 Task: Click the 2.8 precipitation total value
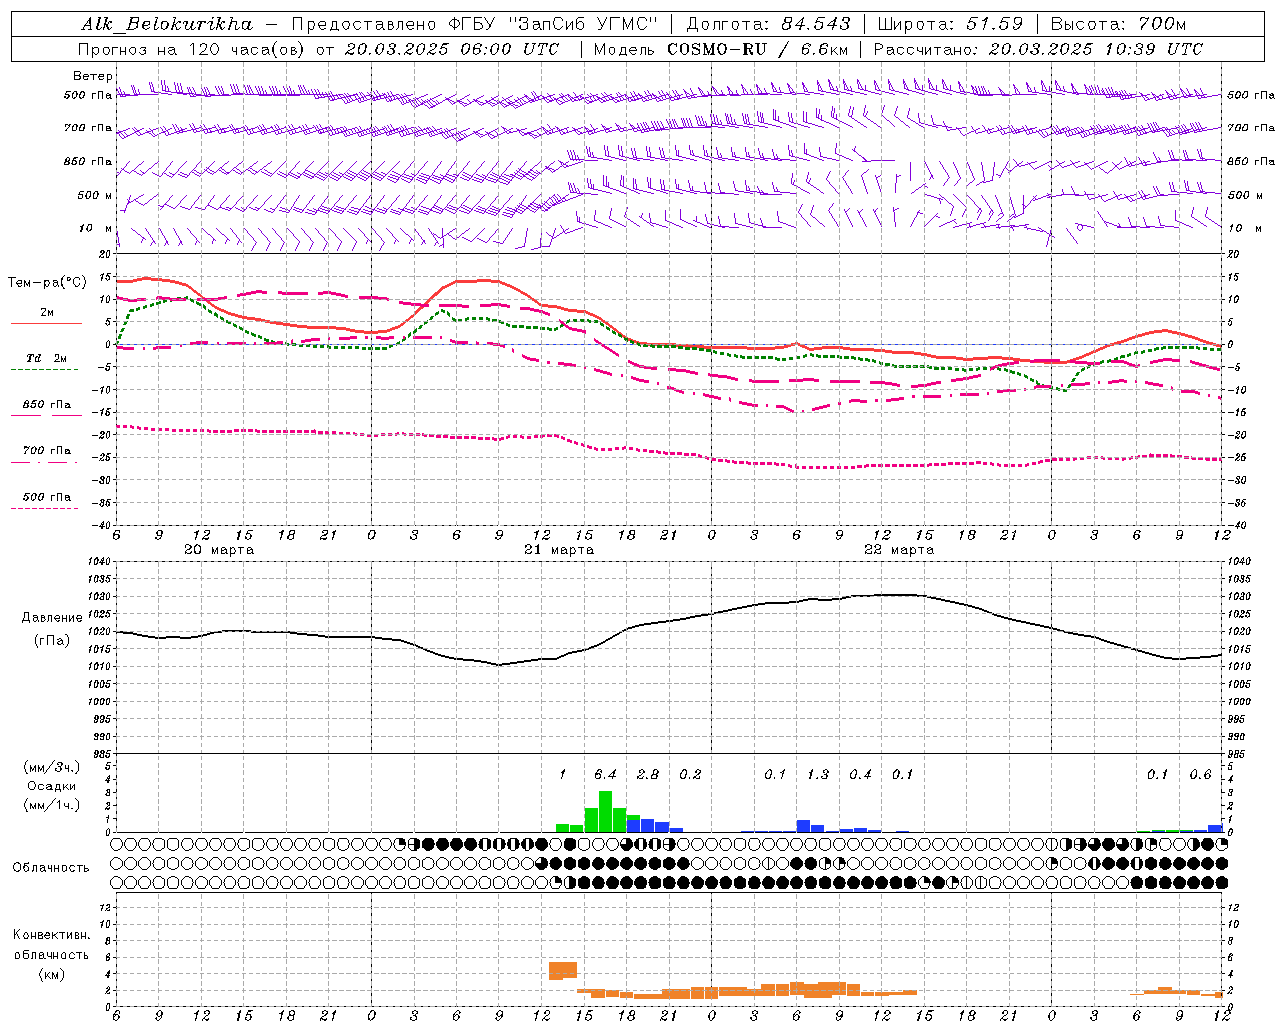point(648,774)
